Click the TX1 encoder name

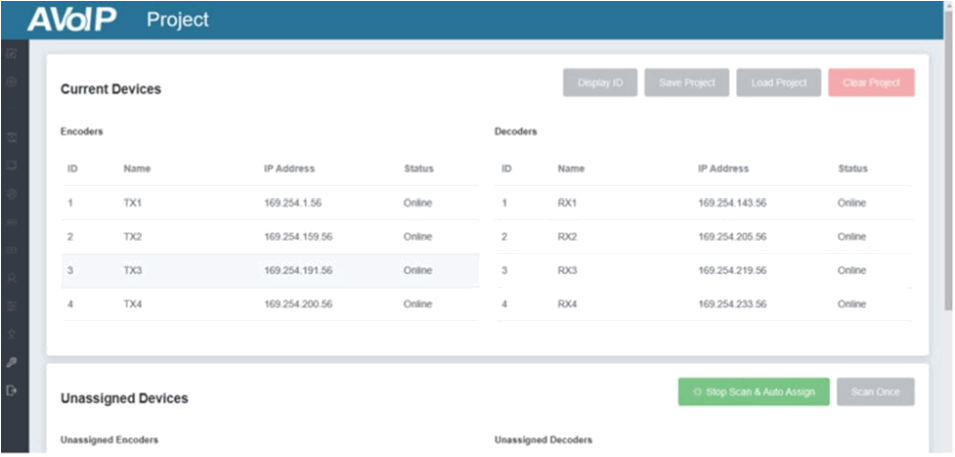(132, 203)
